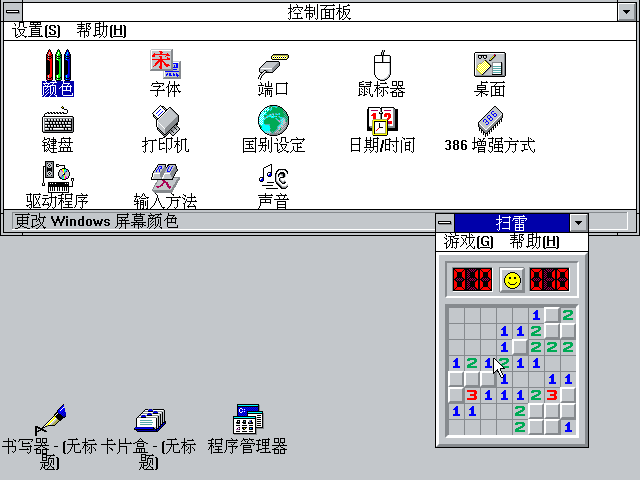Screen dimensions: 640x480
Task: Click the Minesweeper smiley face button
Action: (512, 280)
